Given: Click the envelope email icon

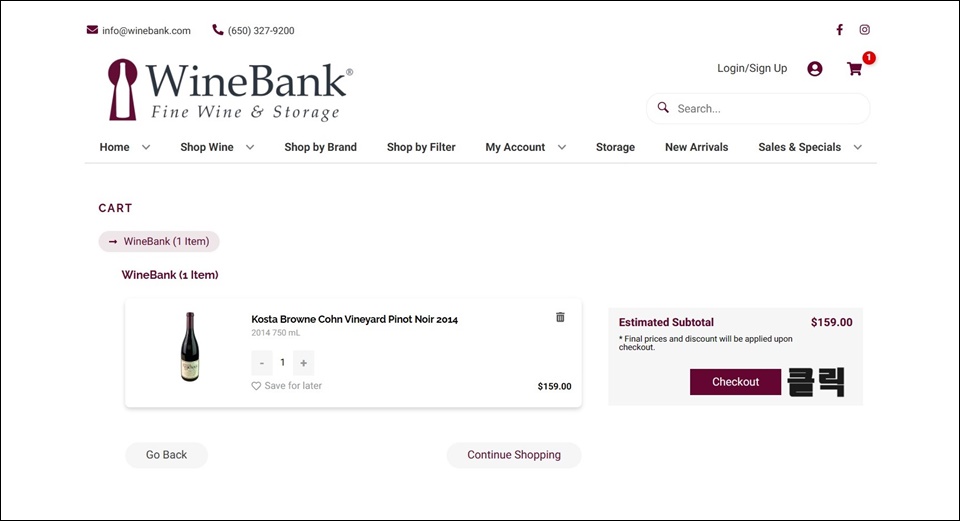Looking at the screenshot, I should [92, 29].
